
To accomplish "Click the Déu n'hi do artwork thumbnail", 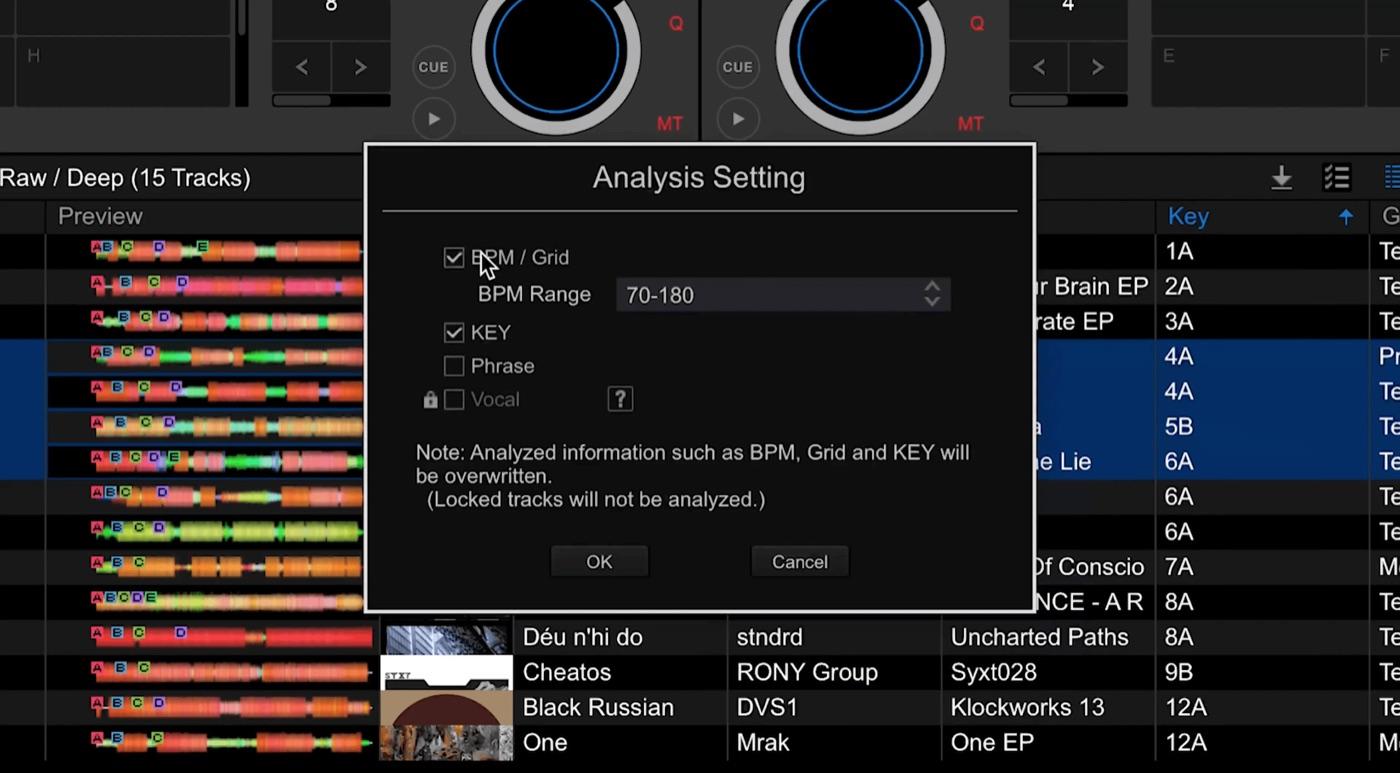I will click(x=446, y=637).
